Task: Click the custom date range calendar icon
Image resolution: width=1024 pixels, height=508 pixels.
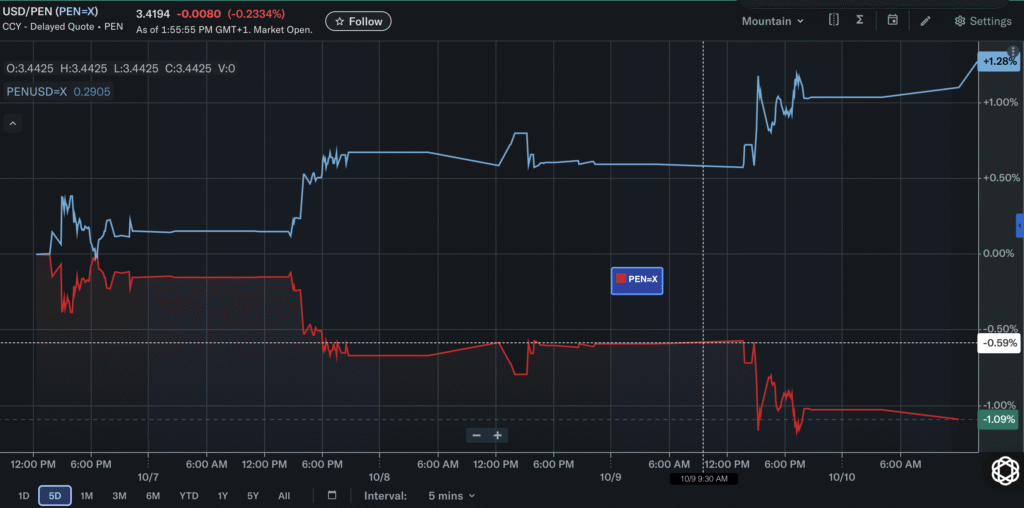Action: coord(332,495)
